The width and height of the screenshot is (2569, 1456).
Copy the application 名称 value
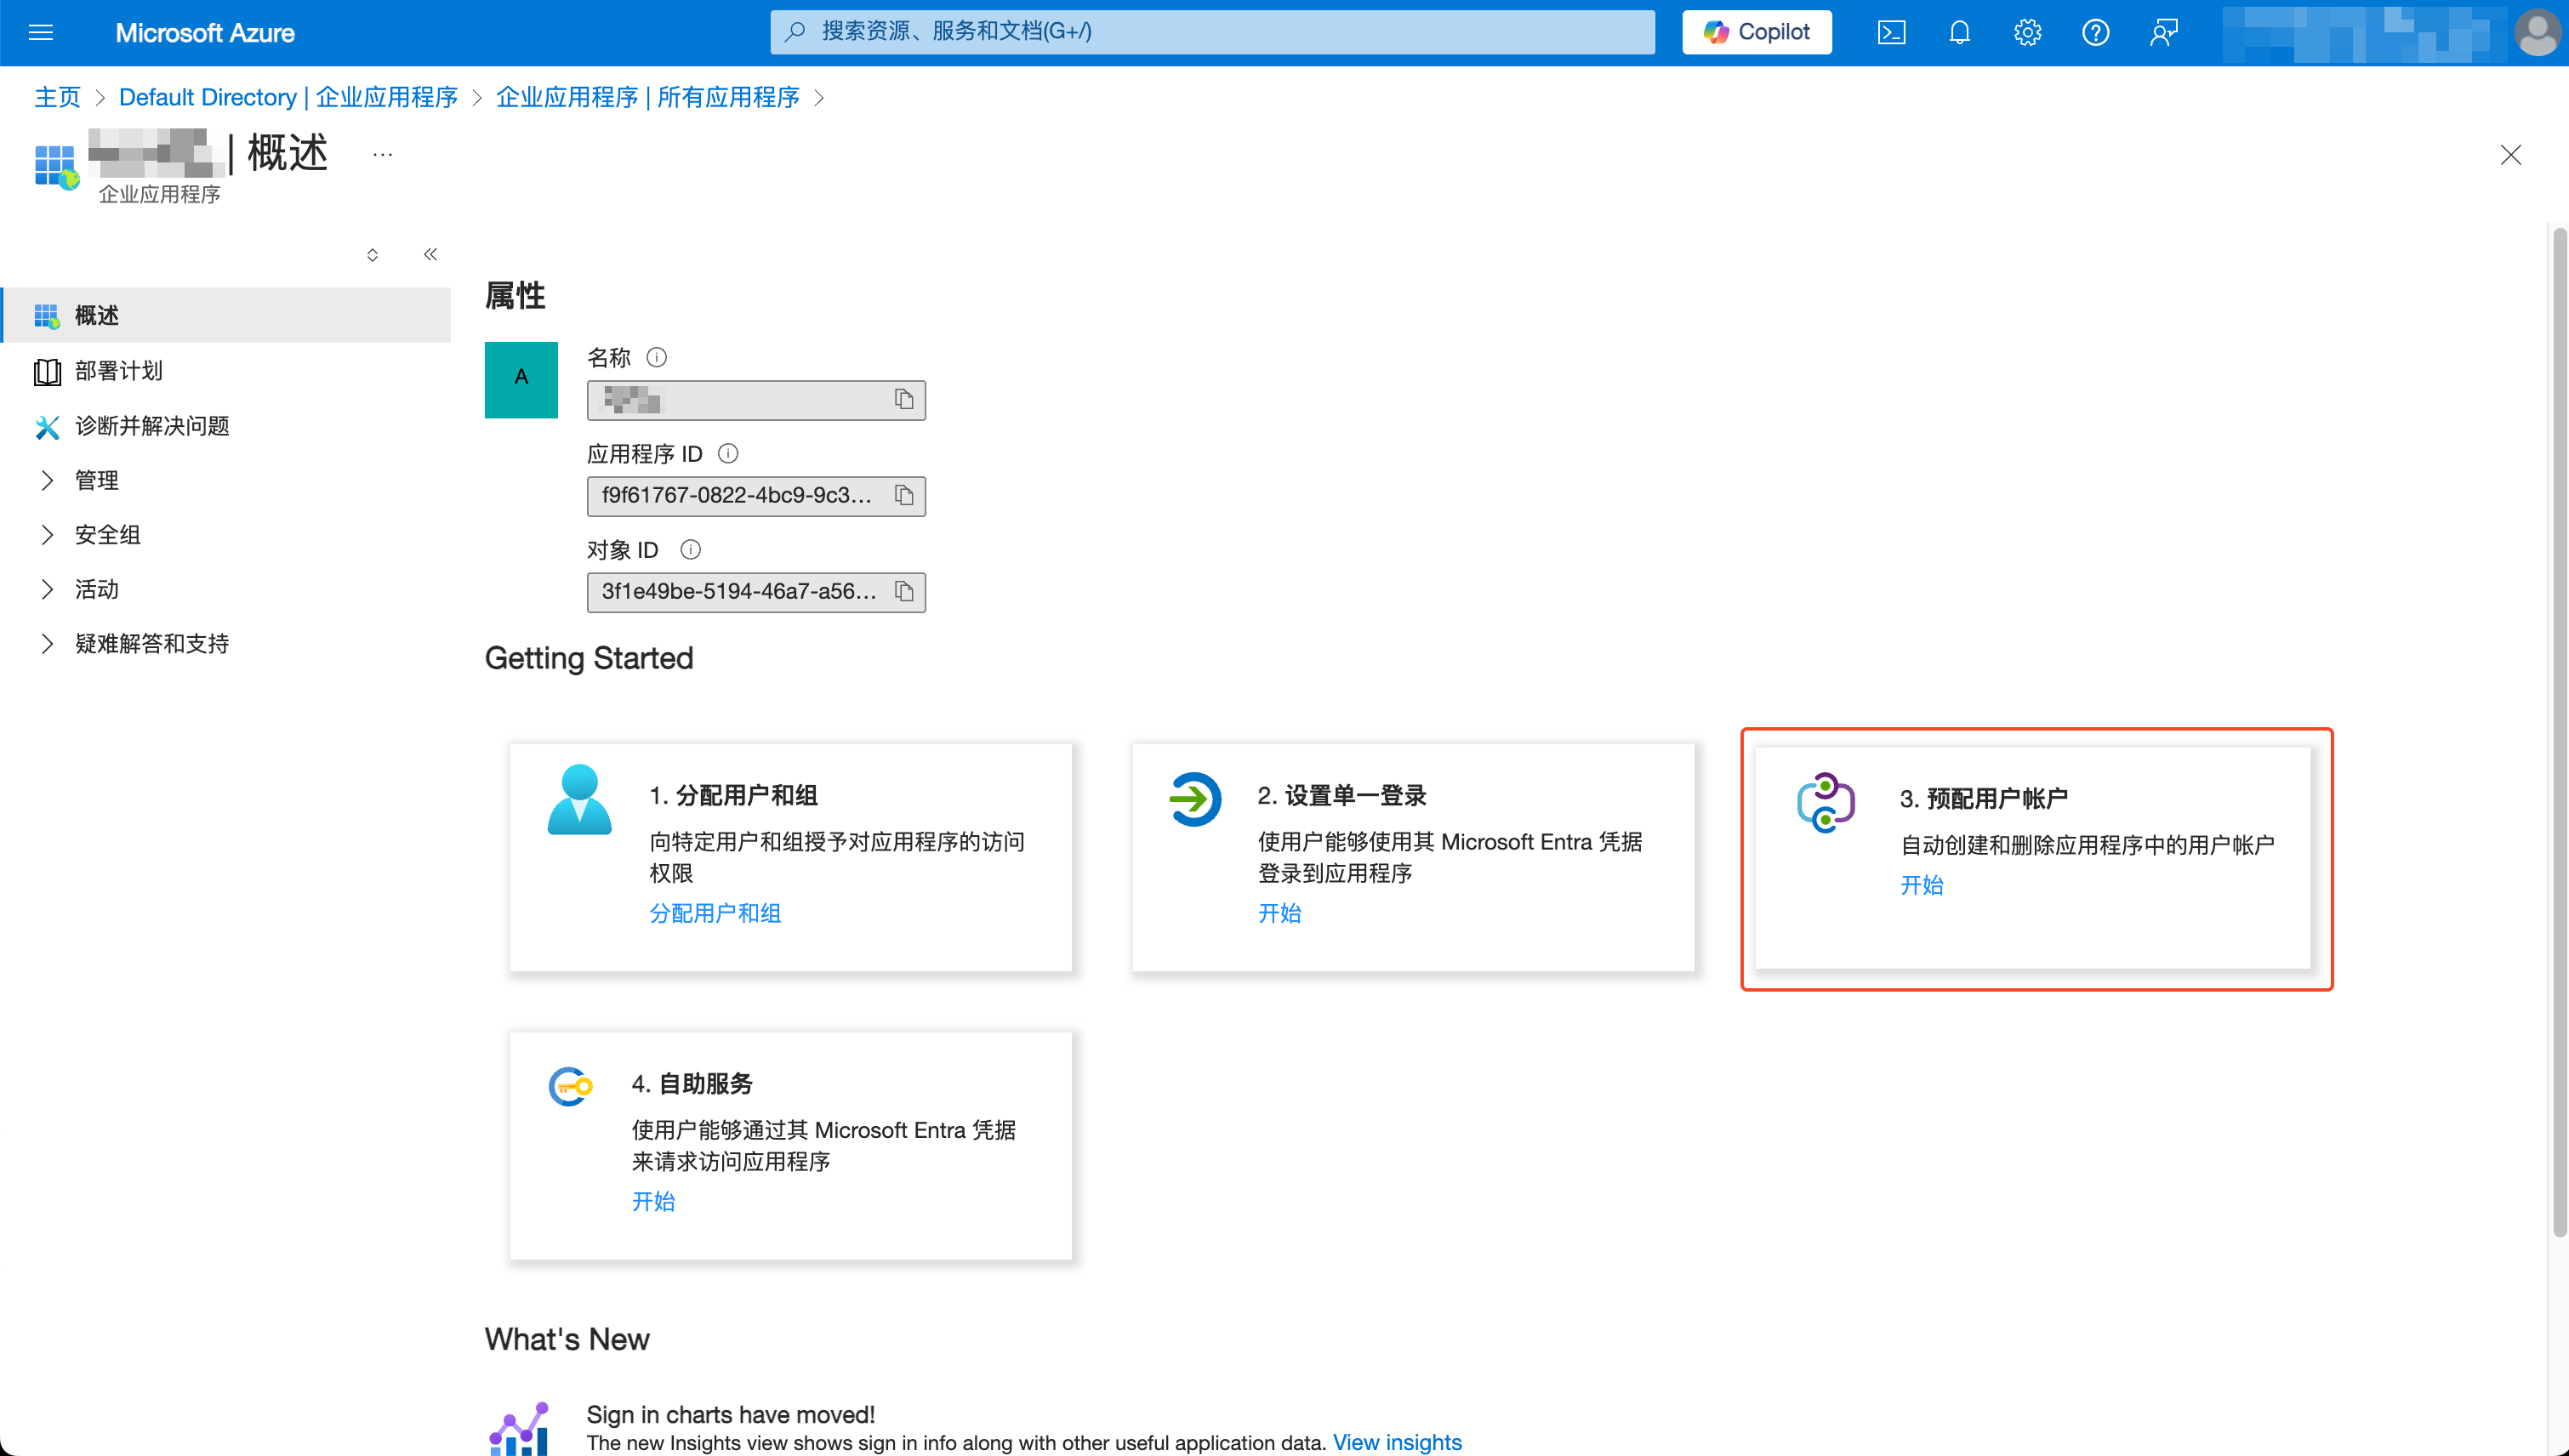pos(904,400)
